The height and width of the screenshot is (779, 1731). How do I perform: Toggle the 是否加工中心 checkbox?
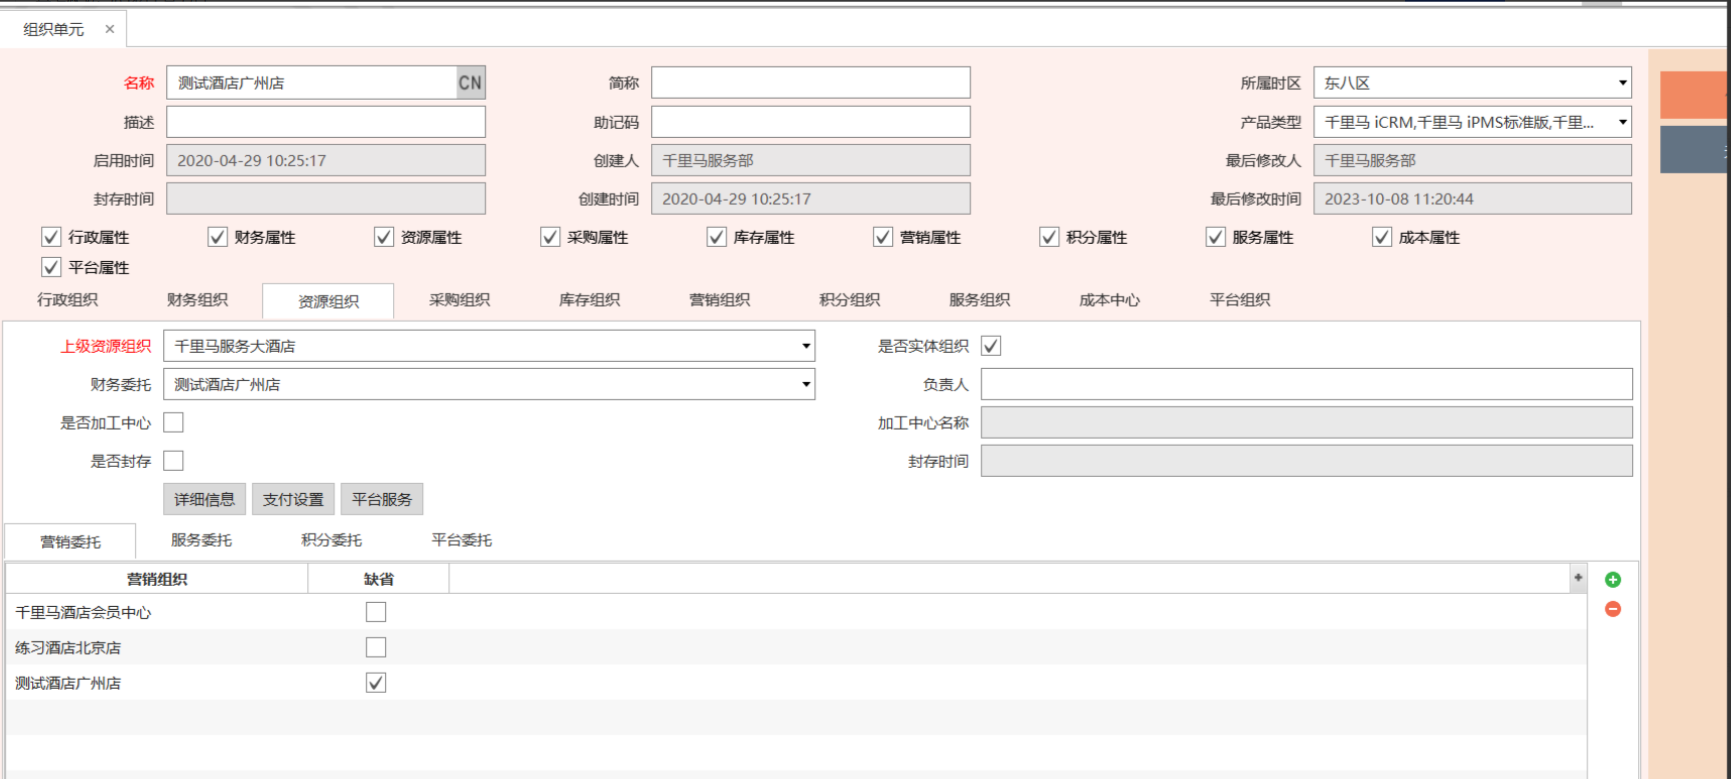(174, 423)
